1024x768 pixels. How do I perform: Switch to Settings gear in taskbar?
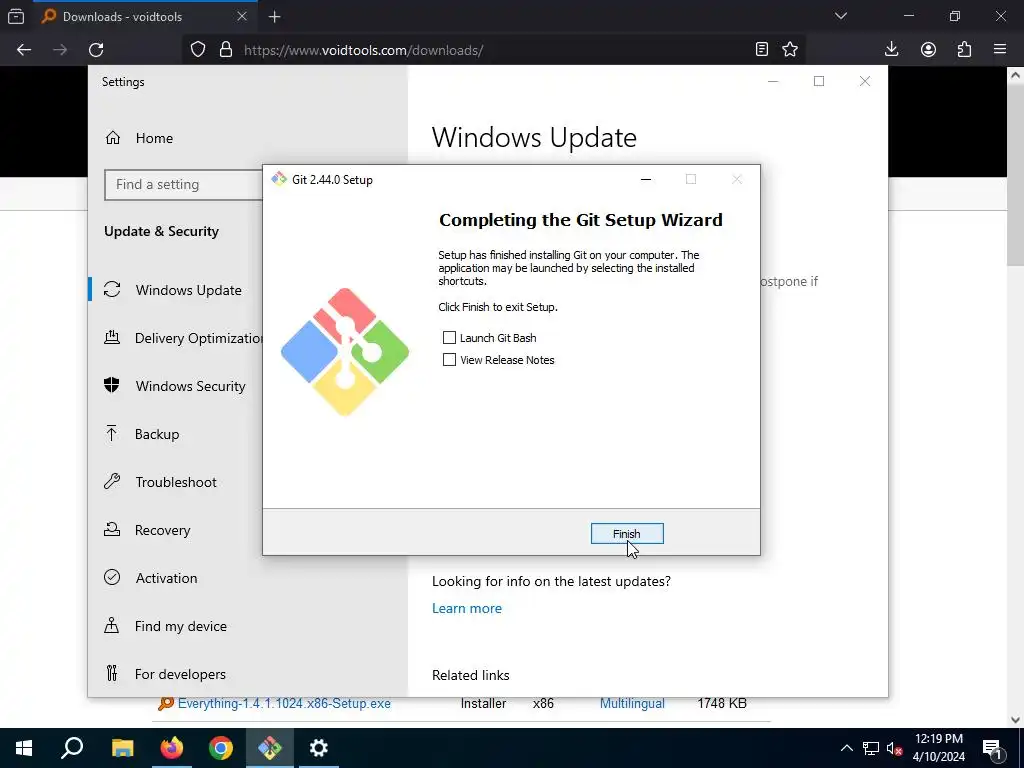[x=319, y=748]
